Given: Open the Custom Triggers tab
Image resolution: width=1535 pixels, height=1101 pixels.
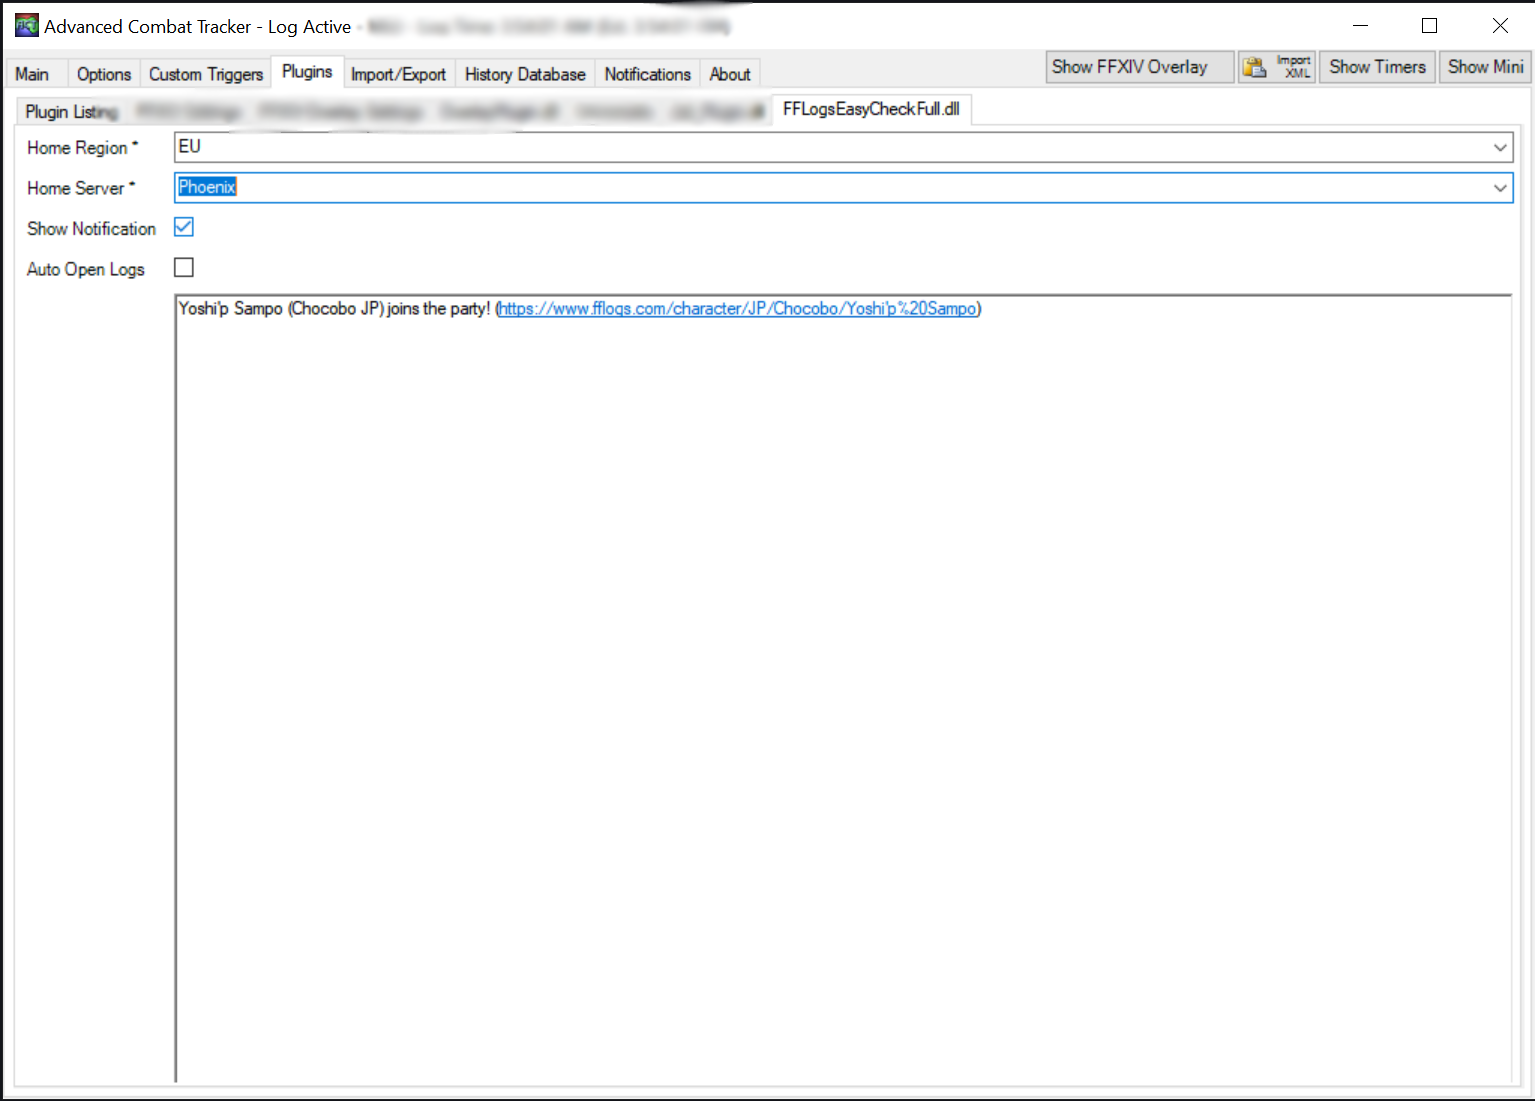Looking at the screenshot, I should coord(206,74).
